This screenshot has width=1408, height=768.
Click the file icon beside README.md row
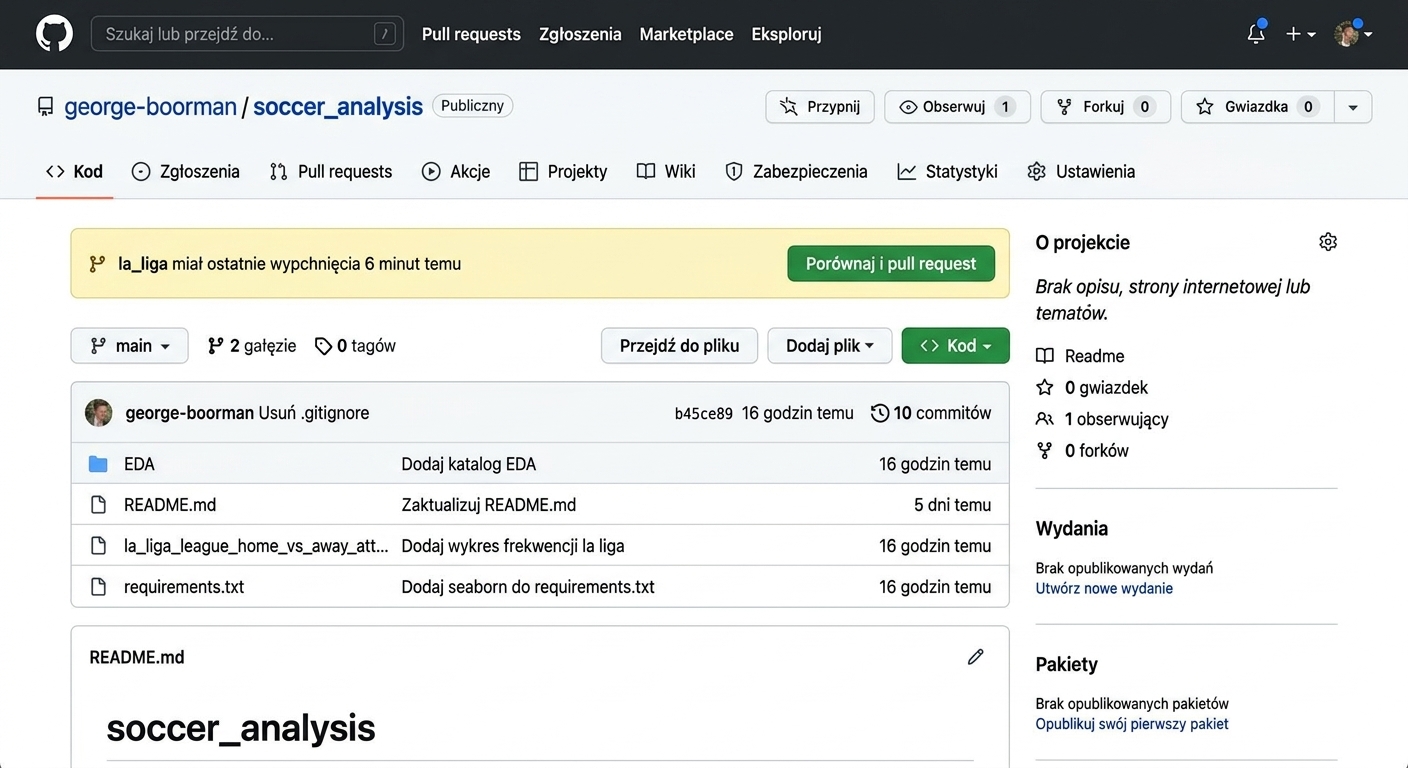tap(98, 505)
